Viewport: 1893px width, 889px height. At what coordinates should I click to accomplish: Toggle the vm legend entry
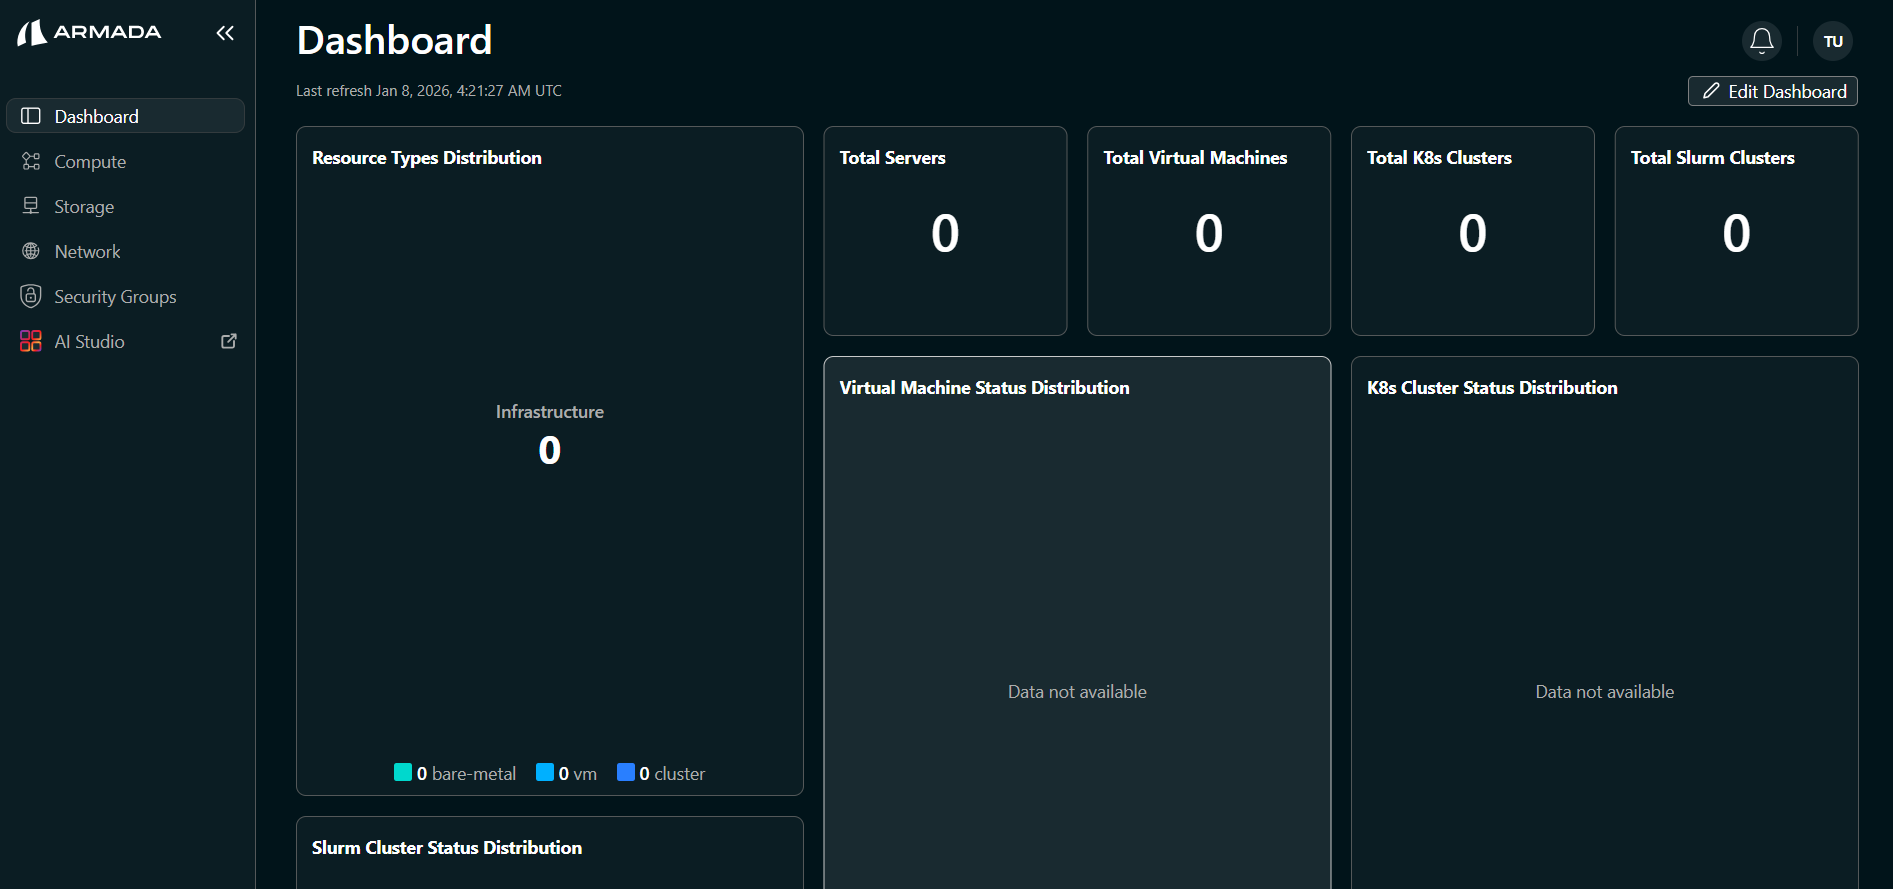[566, 773]
